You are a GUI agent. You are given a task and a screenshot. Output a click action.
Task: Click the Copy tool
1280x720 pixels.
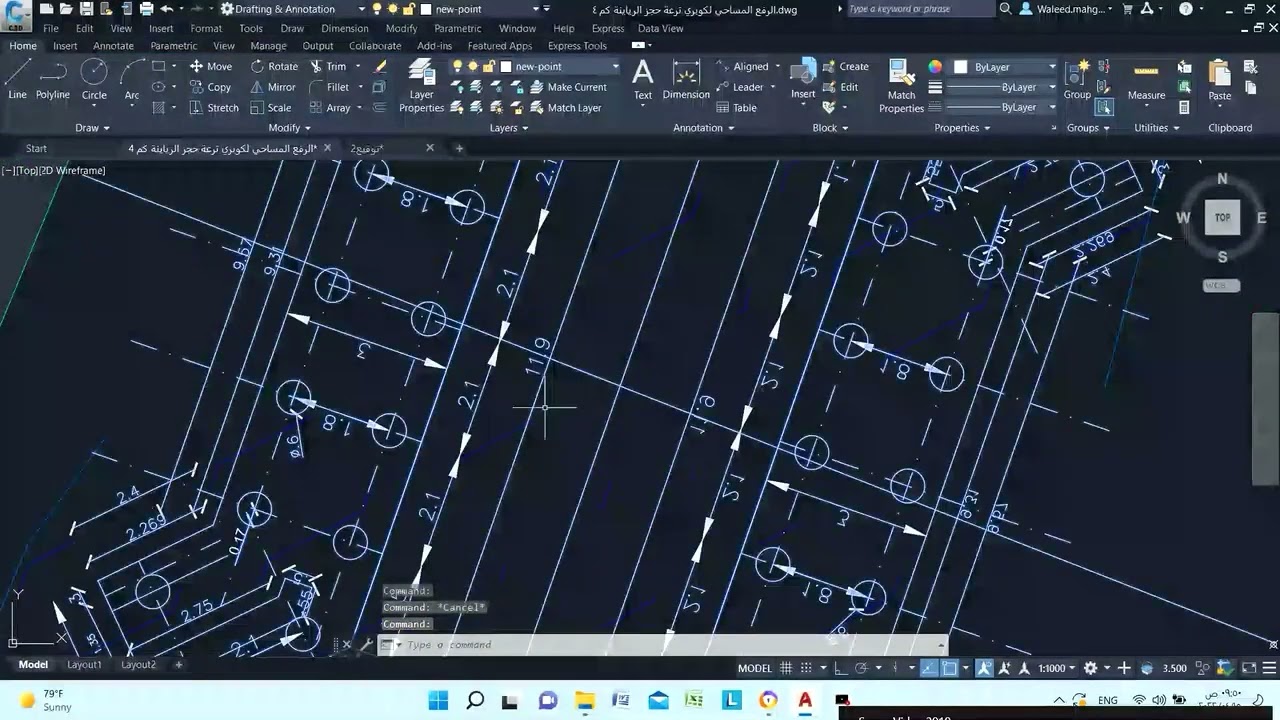pos(211,87)
